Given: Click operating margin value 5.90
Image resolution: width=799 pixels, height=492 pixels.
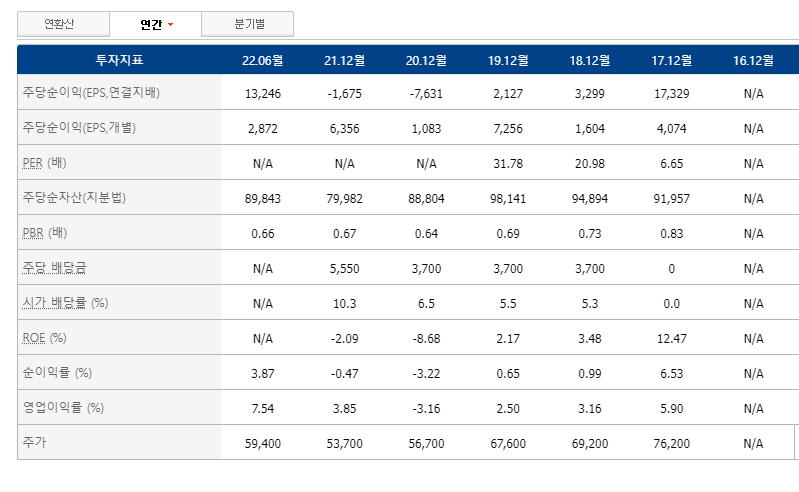Looking at the screenshot, I should tap(672, 409).
